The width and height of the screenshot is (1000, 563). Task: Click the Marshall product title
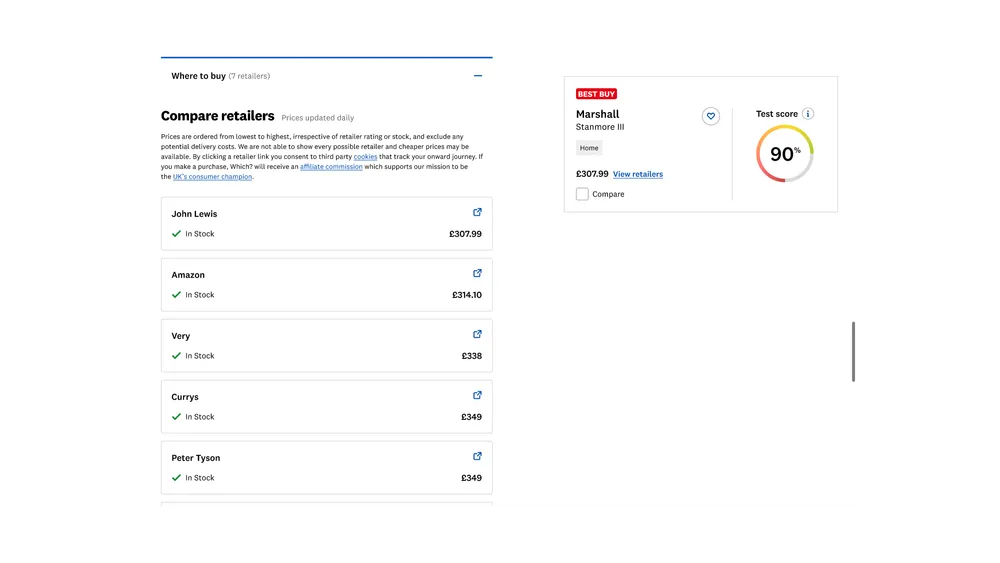(x=597, y=114)
